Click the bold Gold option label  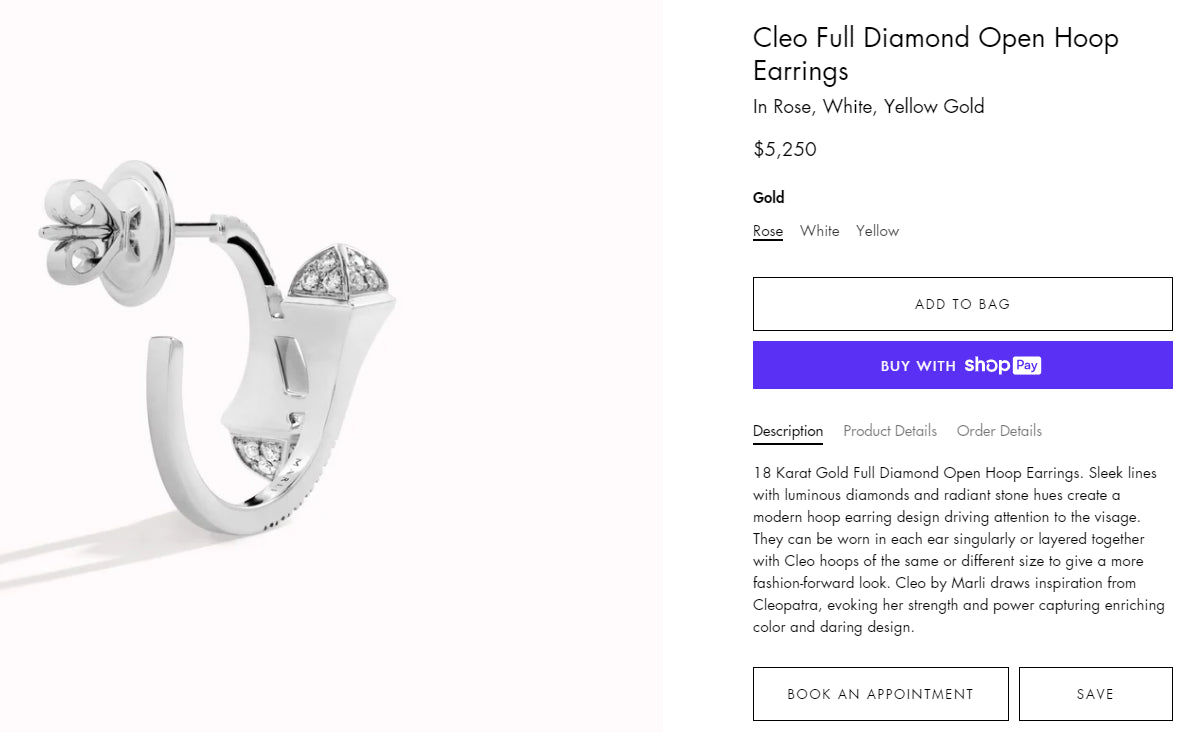768,197
